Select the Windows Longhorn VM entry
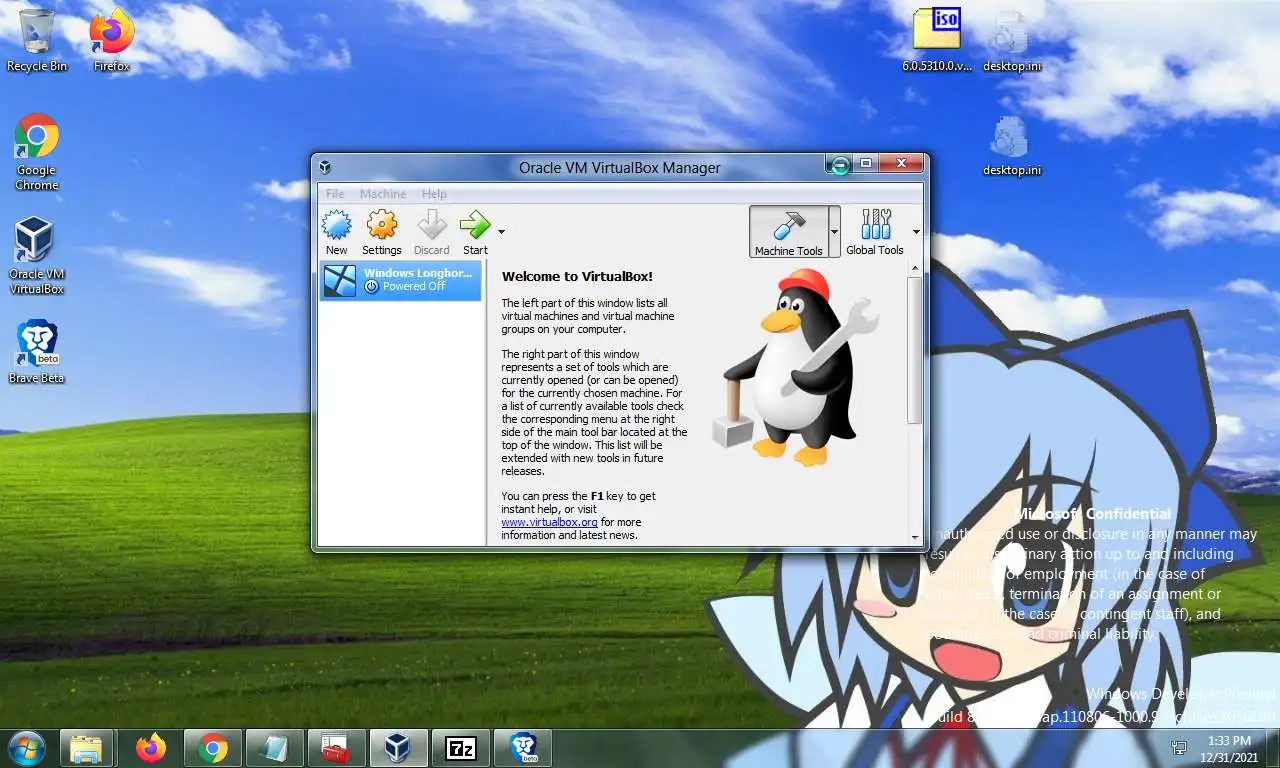Viewport: 1280px width, 768px height. point(400,280)
